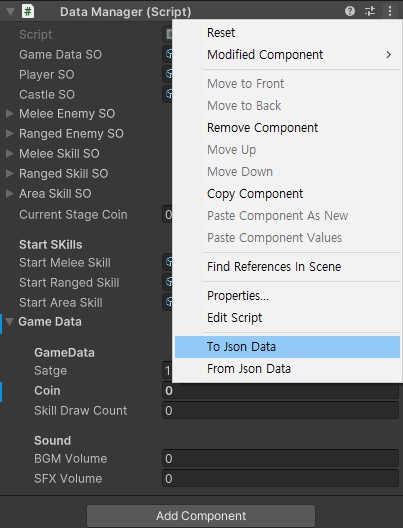Image resolution: width=403 pixels, height=528 pixels.
Task: Click the Satge property label
Action: [51, 371]
